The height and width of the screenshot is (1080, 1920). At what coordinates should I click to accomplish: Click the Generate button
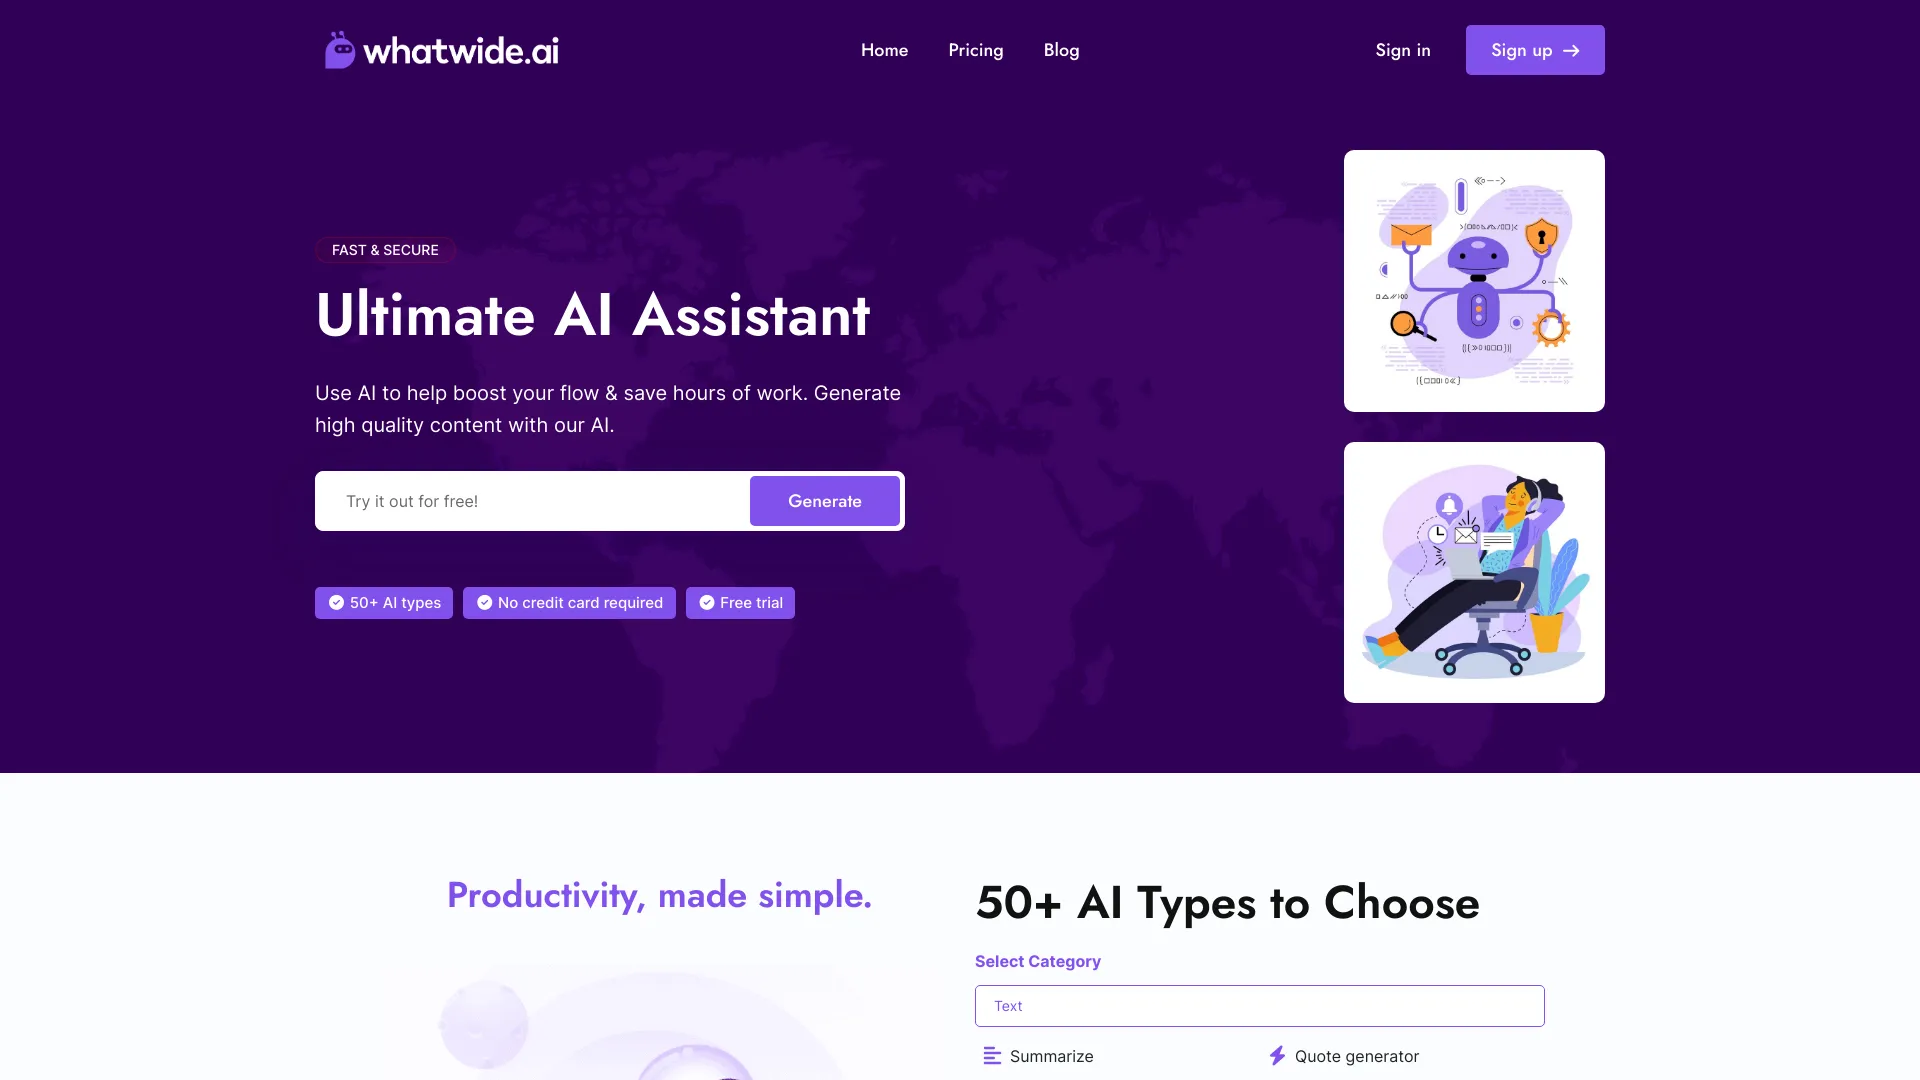click(x=824, y=501)
